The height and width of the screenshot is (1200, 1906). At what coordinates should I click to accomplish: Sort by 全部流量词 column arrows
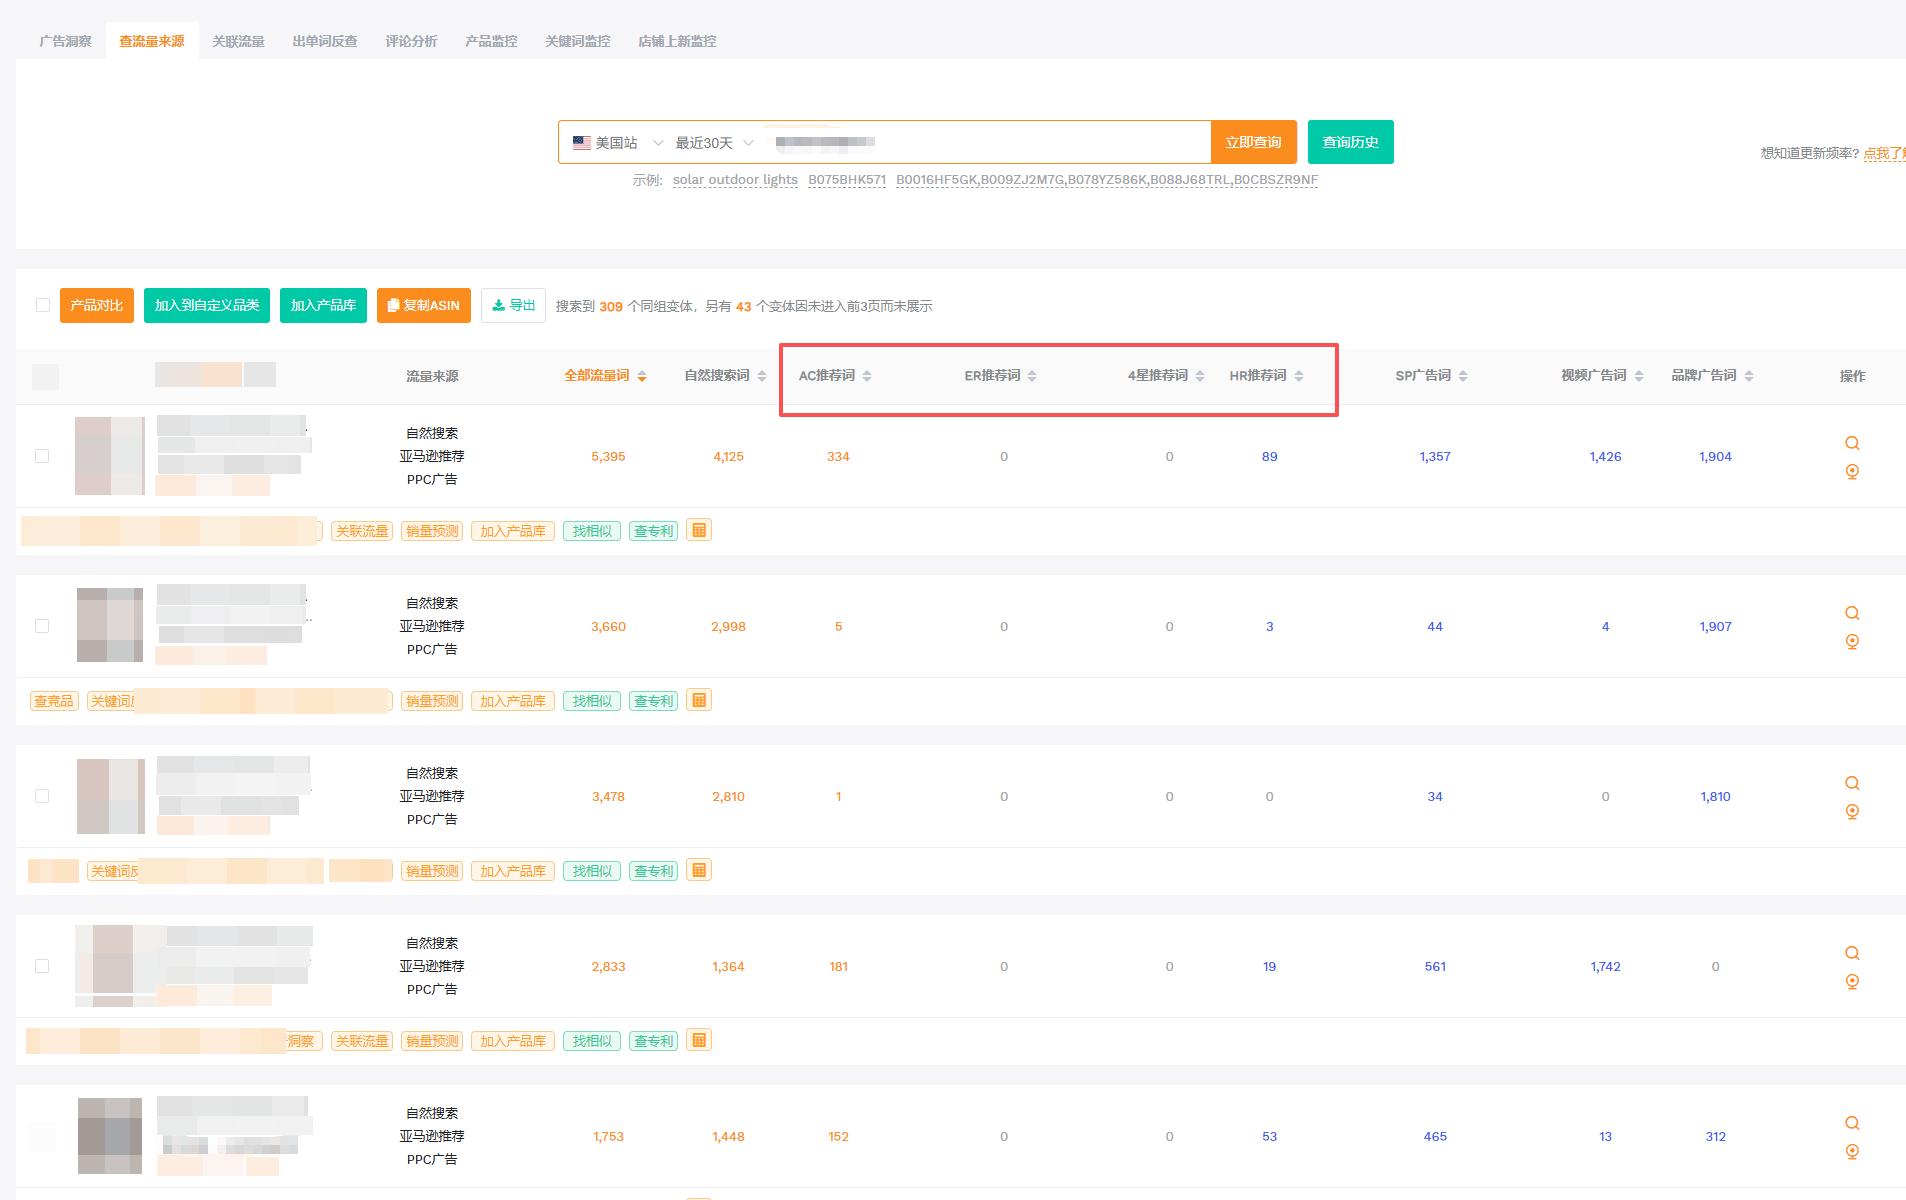(x=642, y=376)
